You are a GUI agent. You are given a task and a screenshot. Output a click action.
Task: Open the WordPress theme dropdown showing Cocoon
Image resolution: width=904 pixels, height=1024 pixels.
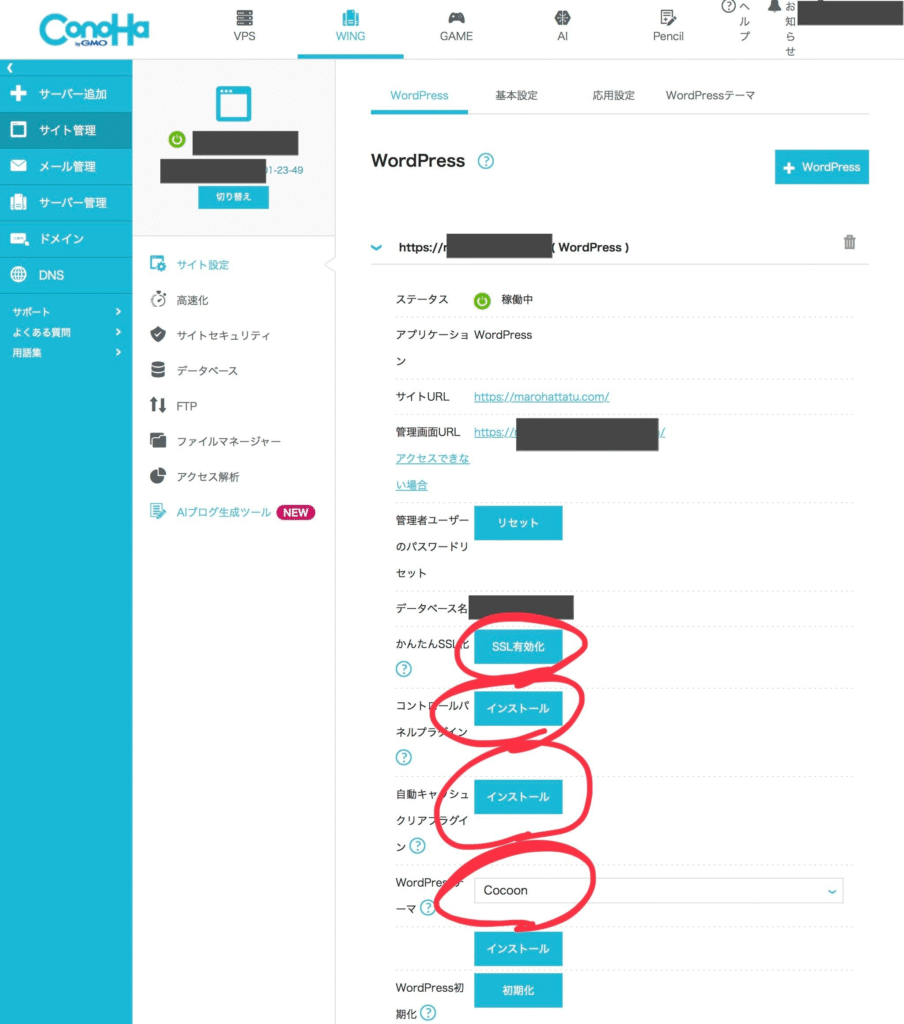[658, 890]
